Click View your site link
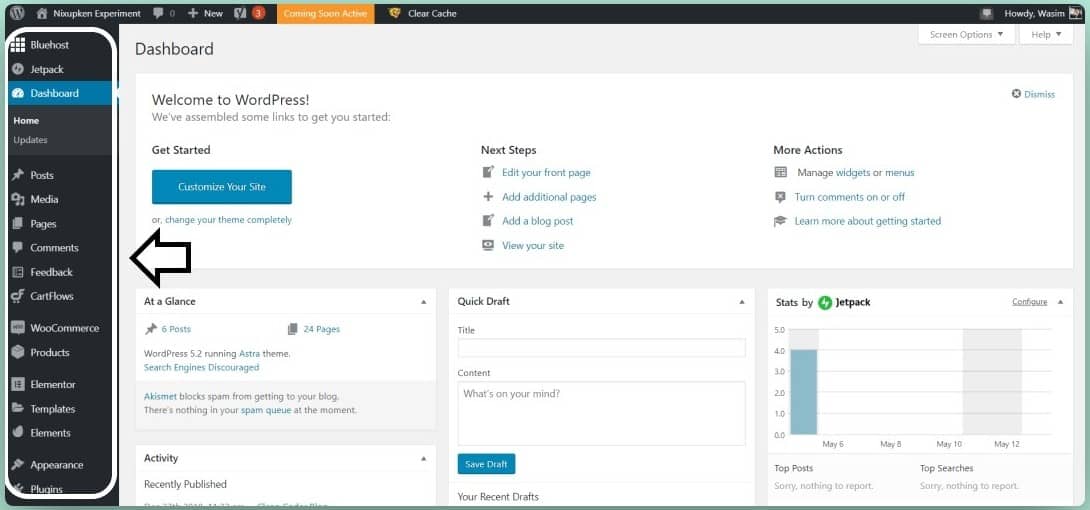 (x=533, y=245)
